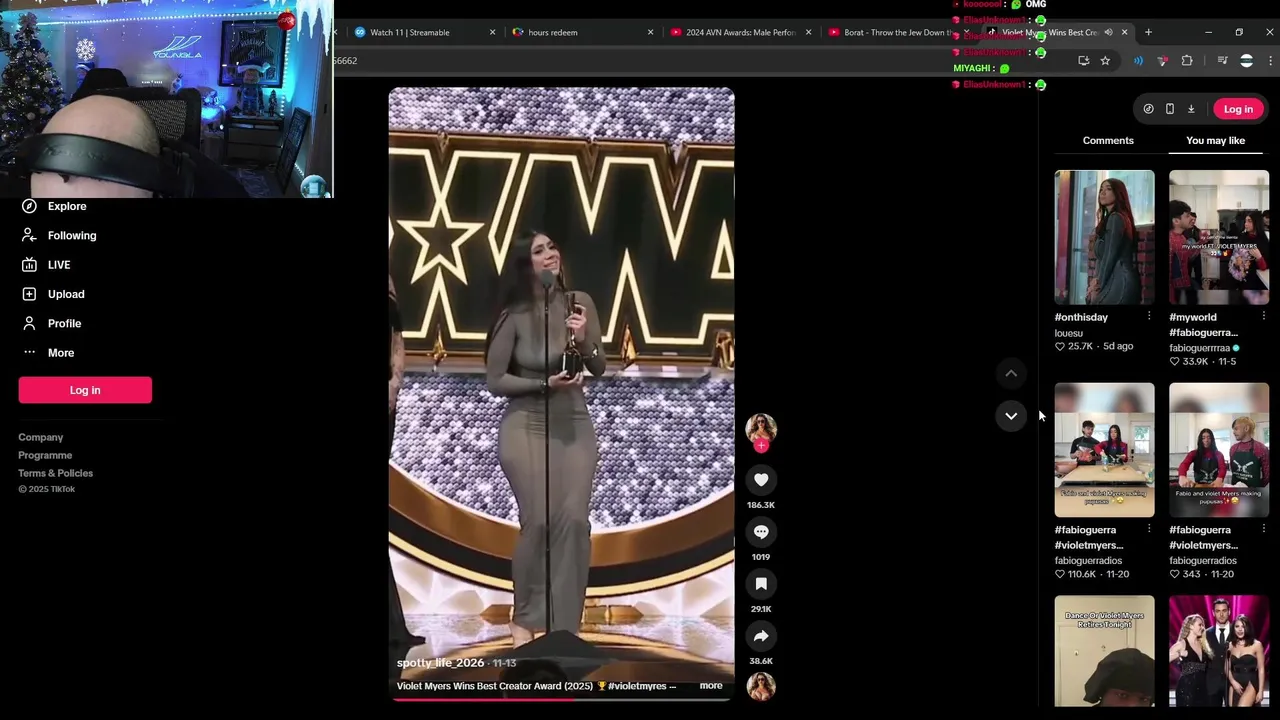1280x720 pixels.
Task: Open the spotty_life_2026 username
Action: (440, 663)
